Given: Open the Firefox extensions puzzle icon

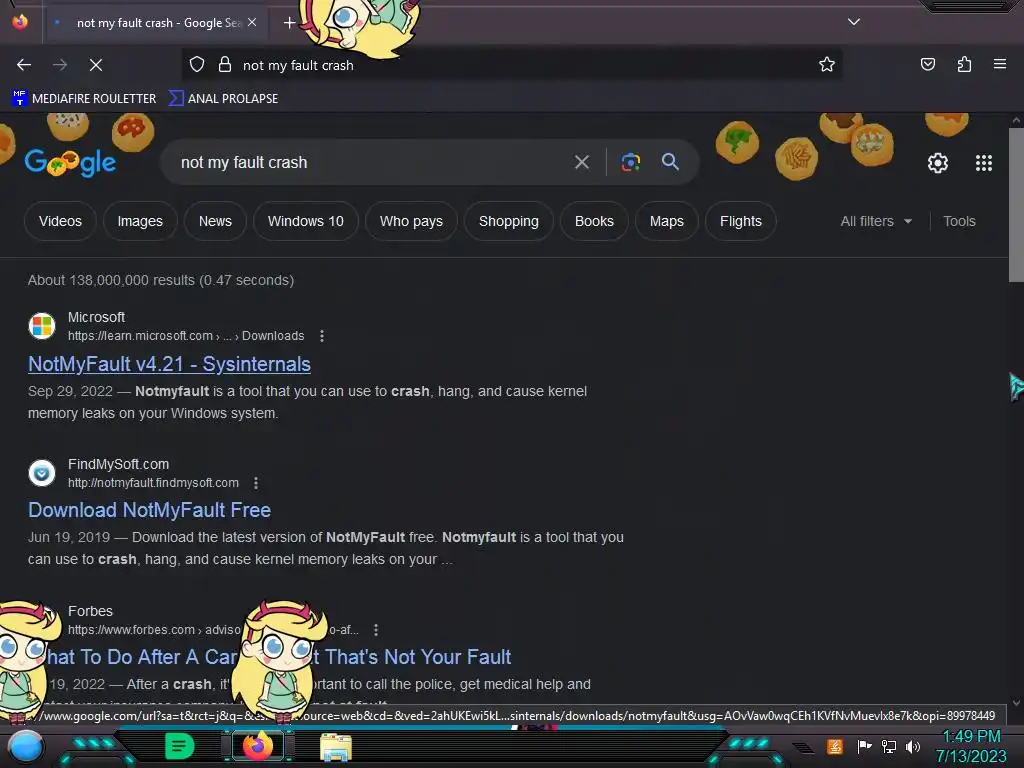Looking at the screenshot, I should pyautogui.click(x=964, y=64).
